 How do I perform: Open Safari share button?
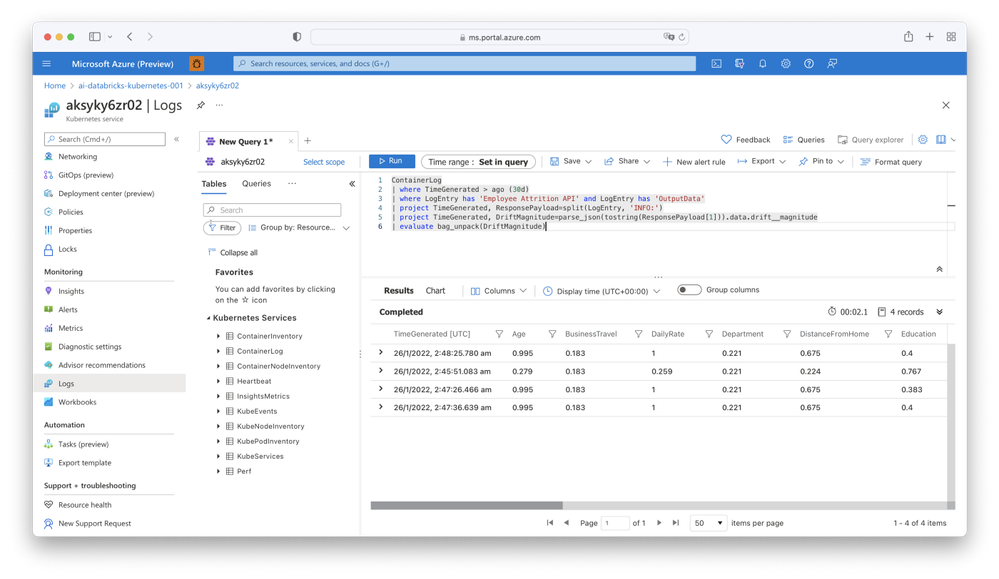pyautogui.click(x=908, y=37)
